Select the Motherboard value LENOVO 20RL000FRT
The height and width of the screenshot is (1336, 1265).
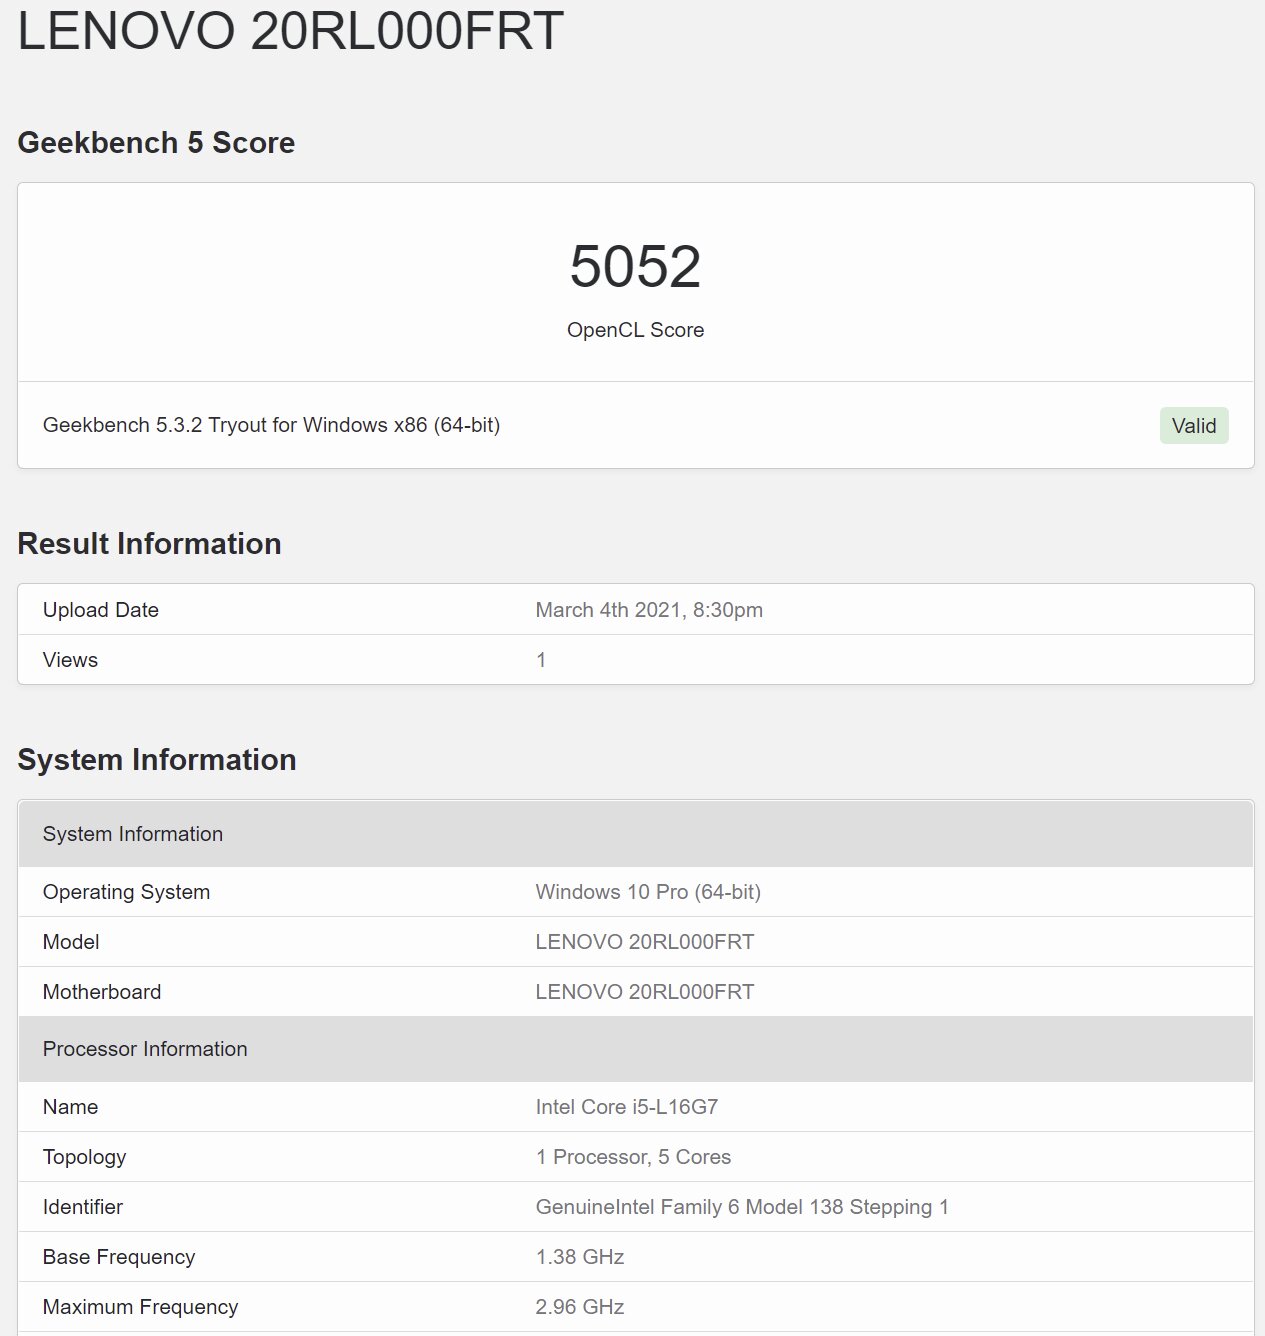[x=645, y=992]
